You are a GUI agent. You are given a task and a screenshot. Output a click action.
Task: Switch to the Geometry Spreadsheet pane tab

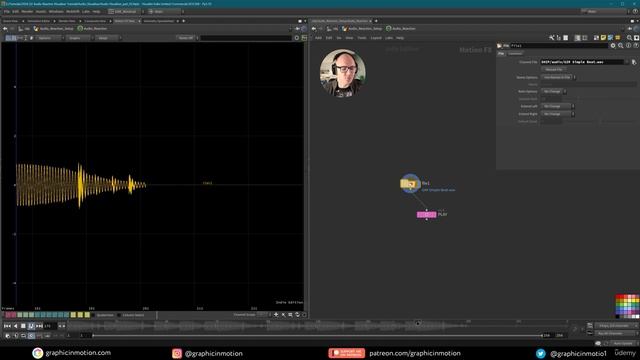(x=158, y=21)
